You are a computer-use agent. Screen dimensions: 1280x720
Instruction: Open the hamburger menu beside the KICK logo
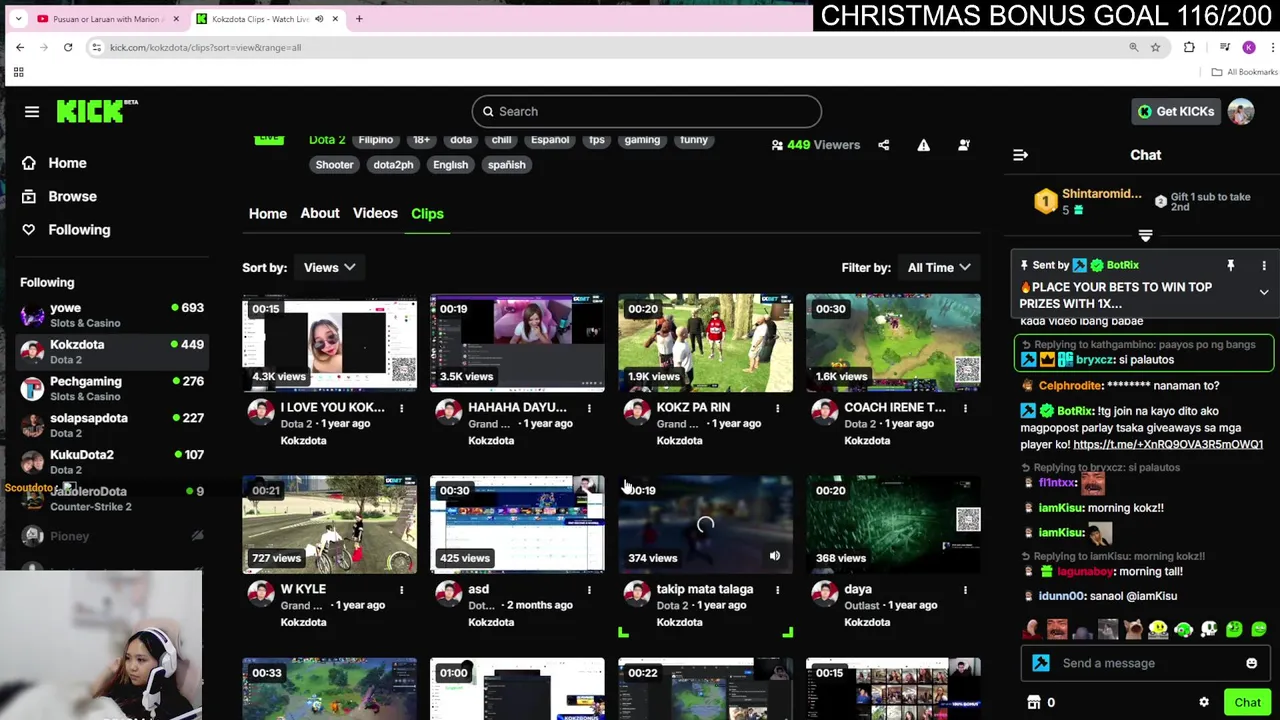[32, 112]
